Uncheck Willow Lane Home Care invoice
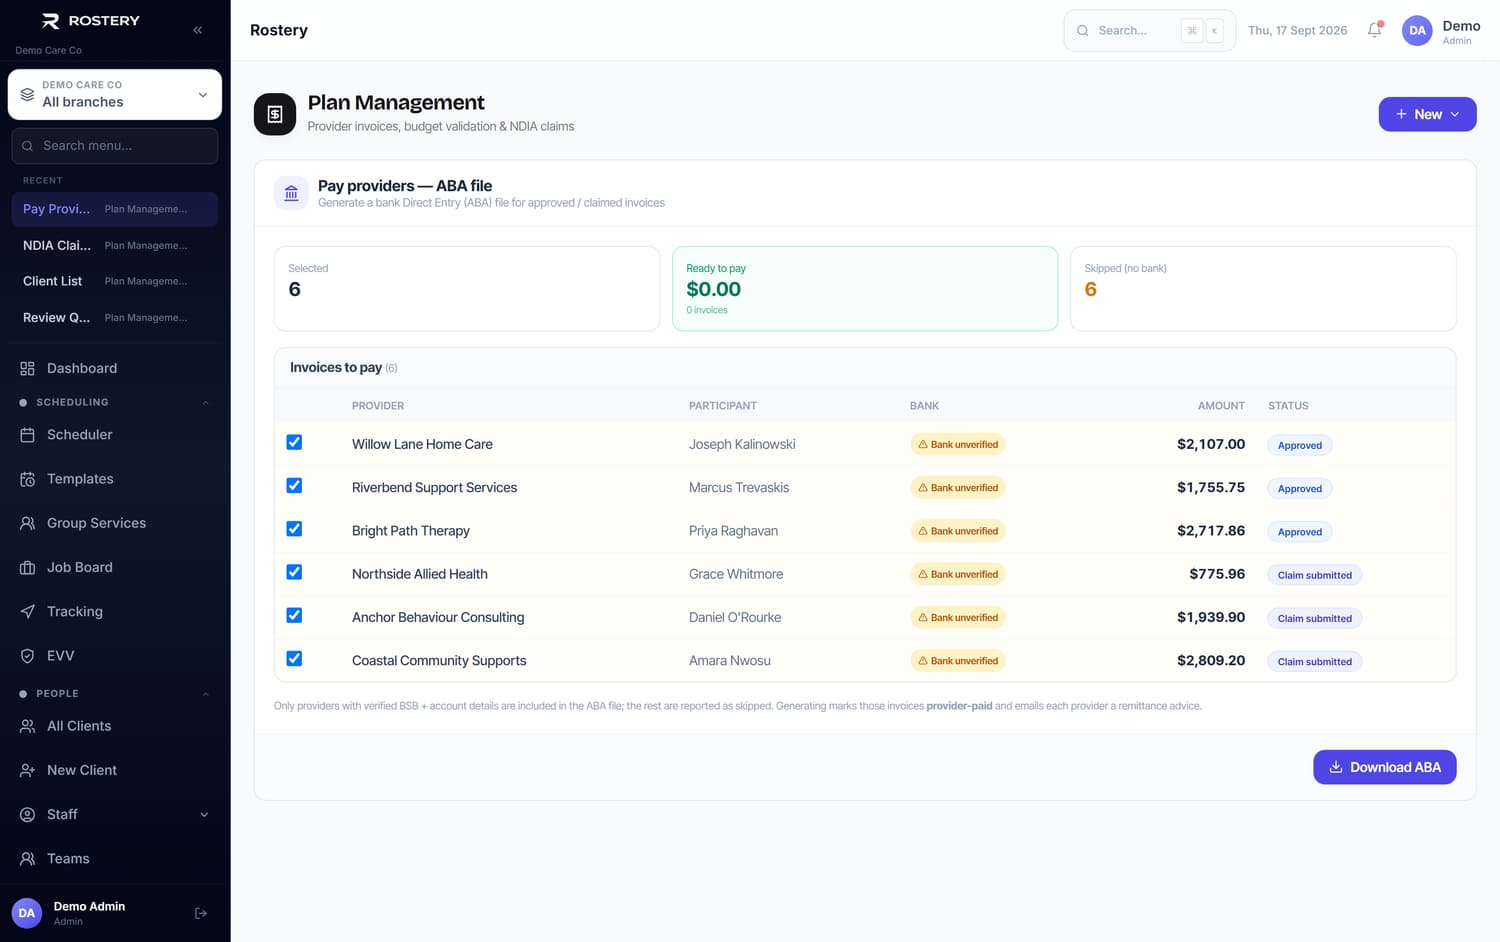Screen dimensions: 1500x942 click(x=294, y=442)
